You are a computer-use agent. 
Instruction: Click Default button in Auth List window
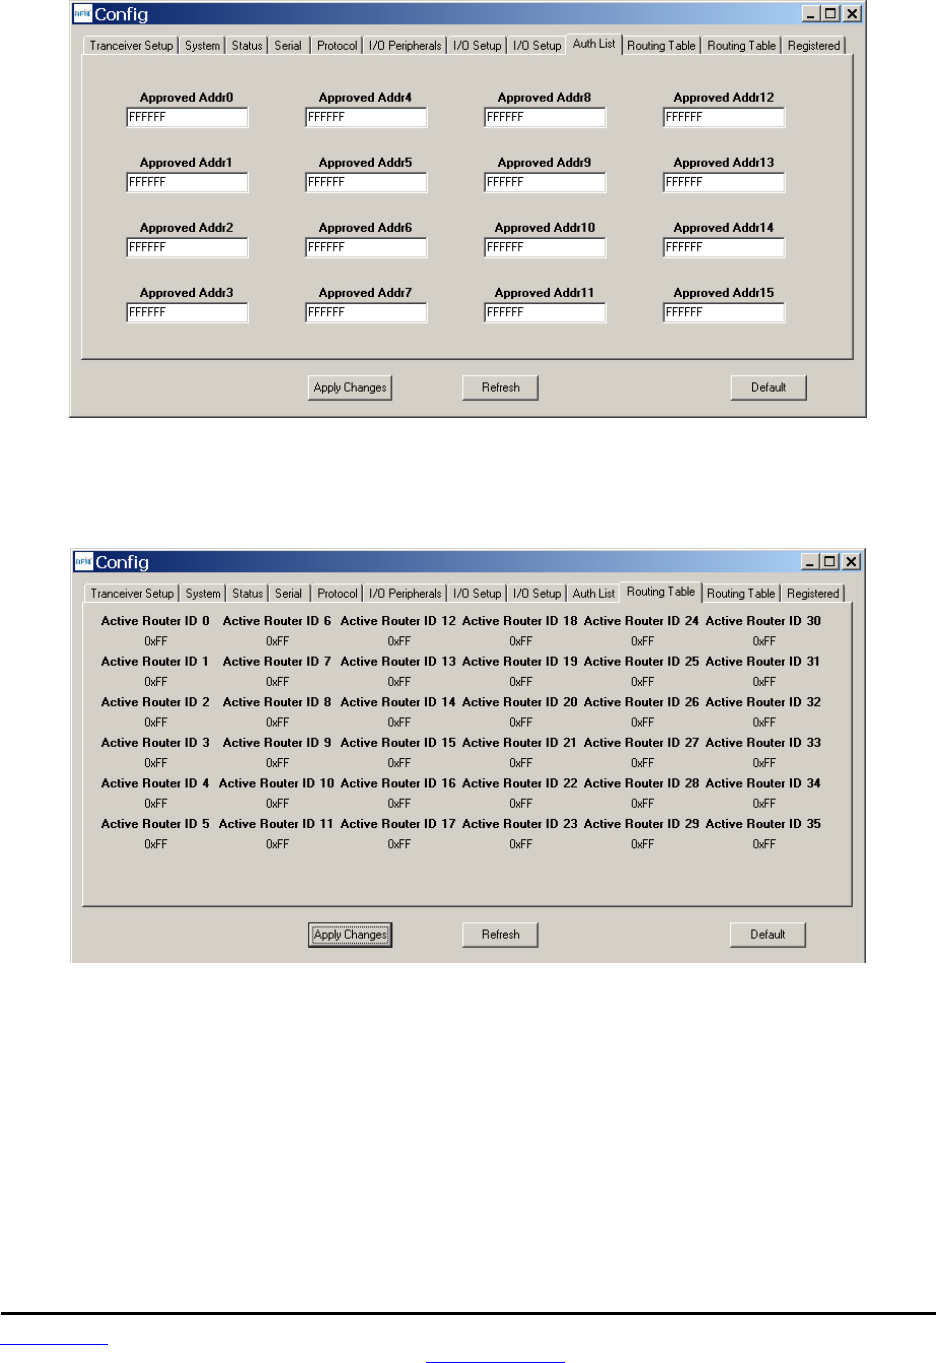pyautogui.click(x=769, y=388)
